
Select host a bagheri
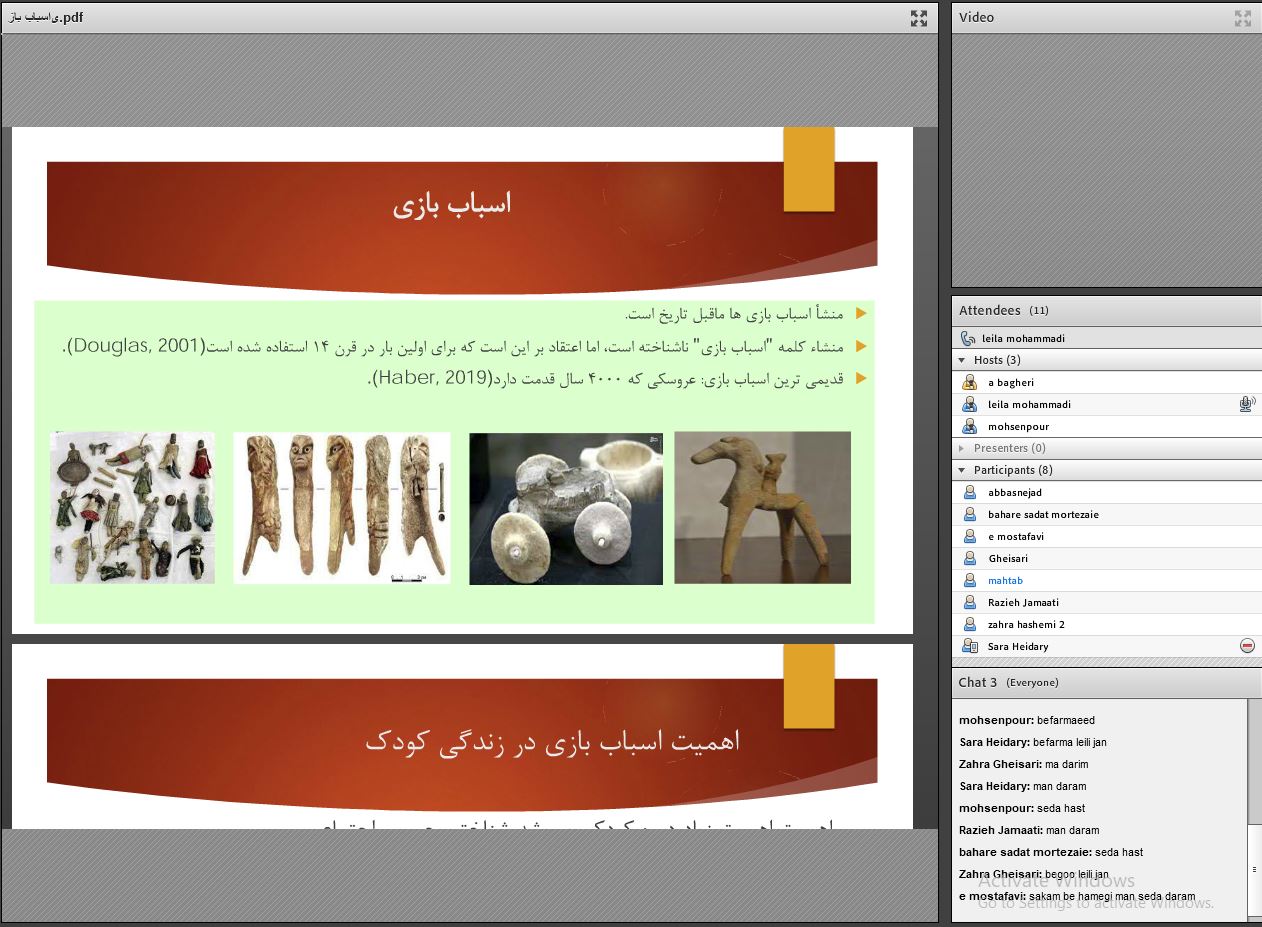coord(1106,383)
